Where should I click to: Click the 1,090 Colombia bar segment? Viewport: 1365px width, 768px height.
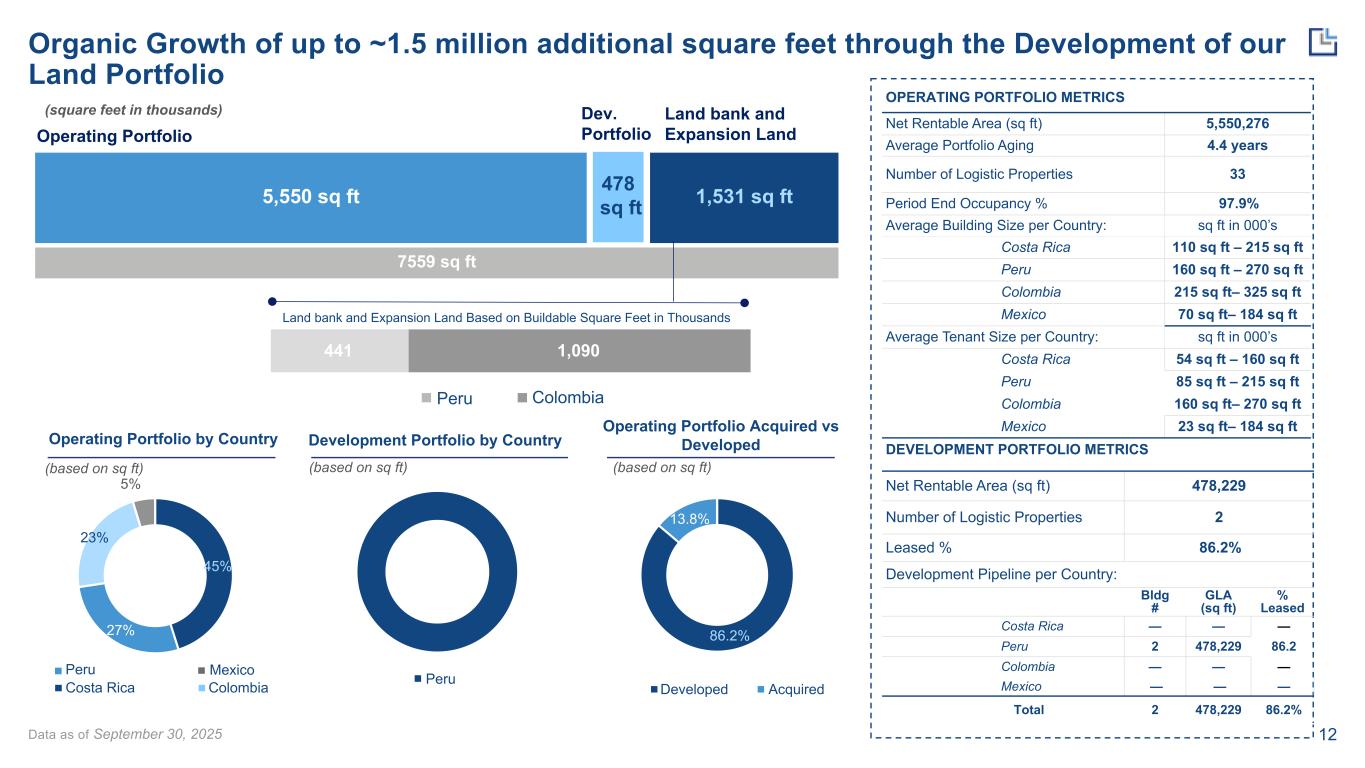pos(579,352)
